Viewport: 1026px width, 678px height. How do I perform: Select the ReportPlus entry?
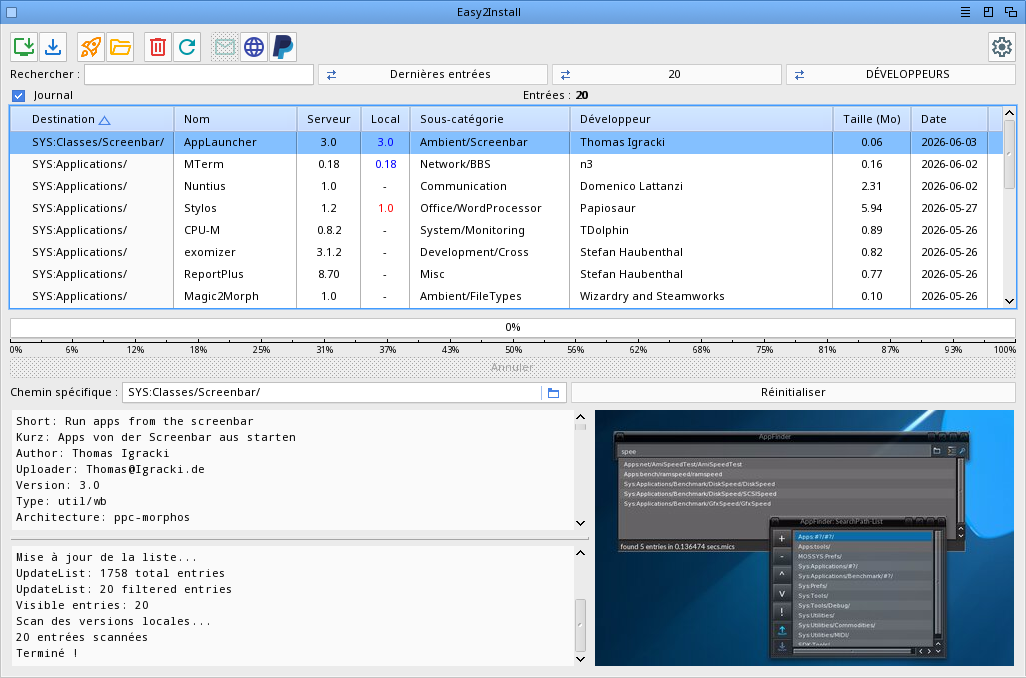[506, 274]
